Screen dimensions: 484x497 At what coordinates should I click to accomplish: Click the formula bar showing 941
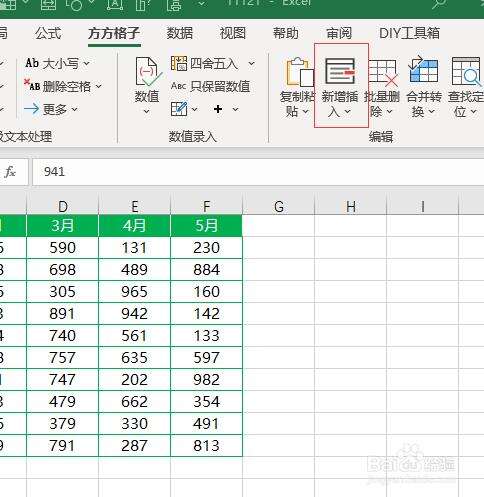tap(258, 172)
